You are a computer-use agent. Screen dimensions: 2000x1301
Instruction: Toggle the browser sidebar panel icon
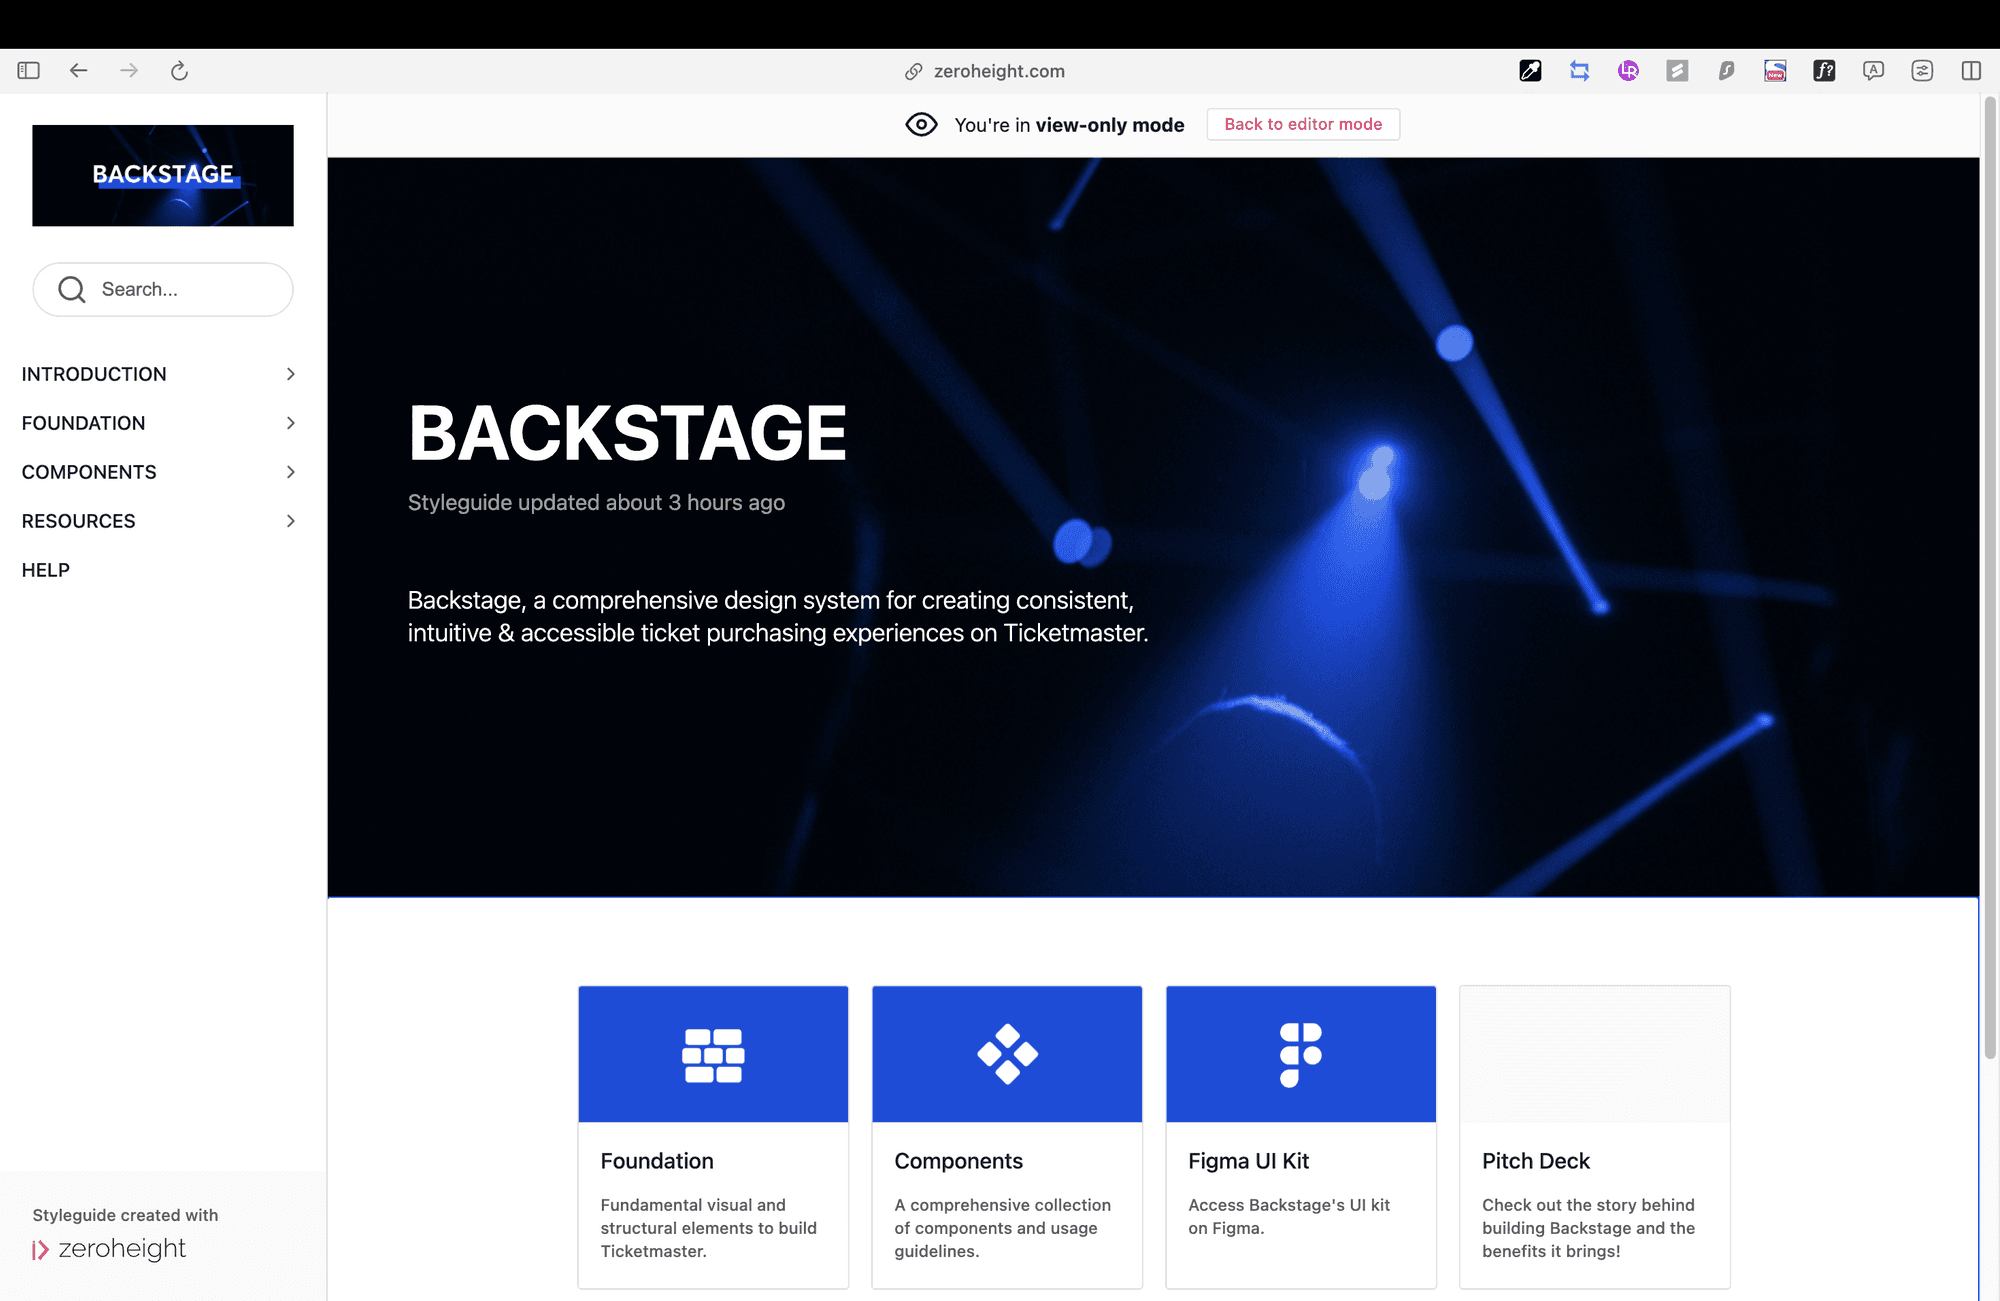tap(28, 71)
